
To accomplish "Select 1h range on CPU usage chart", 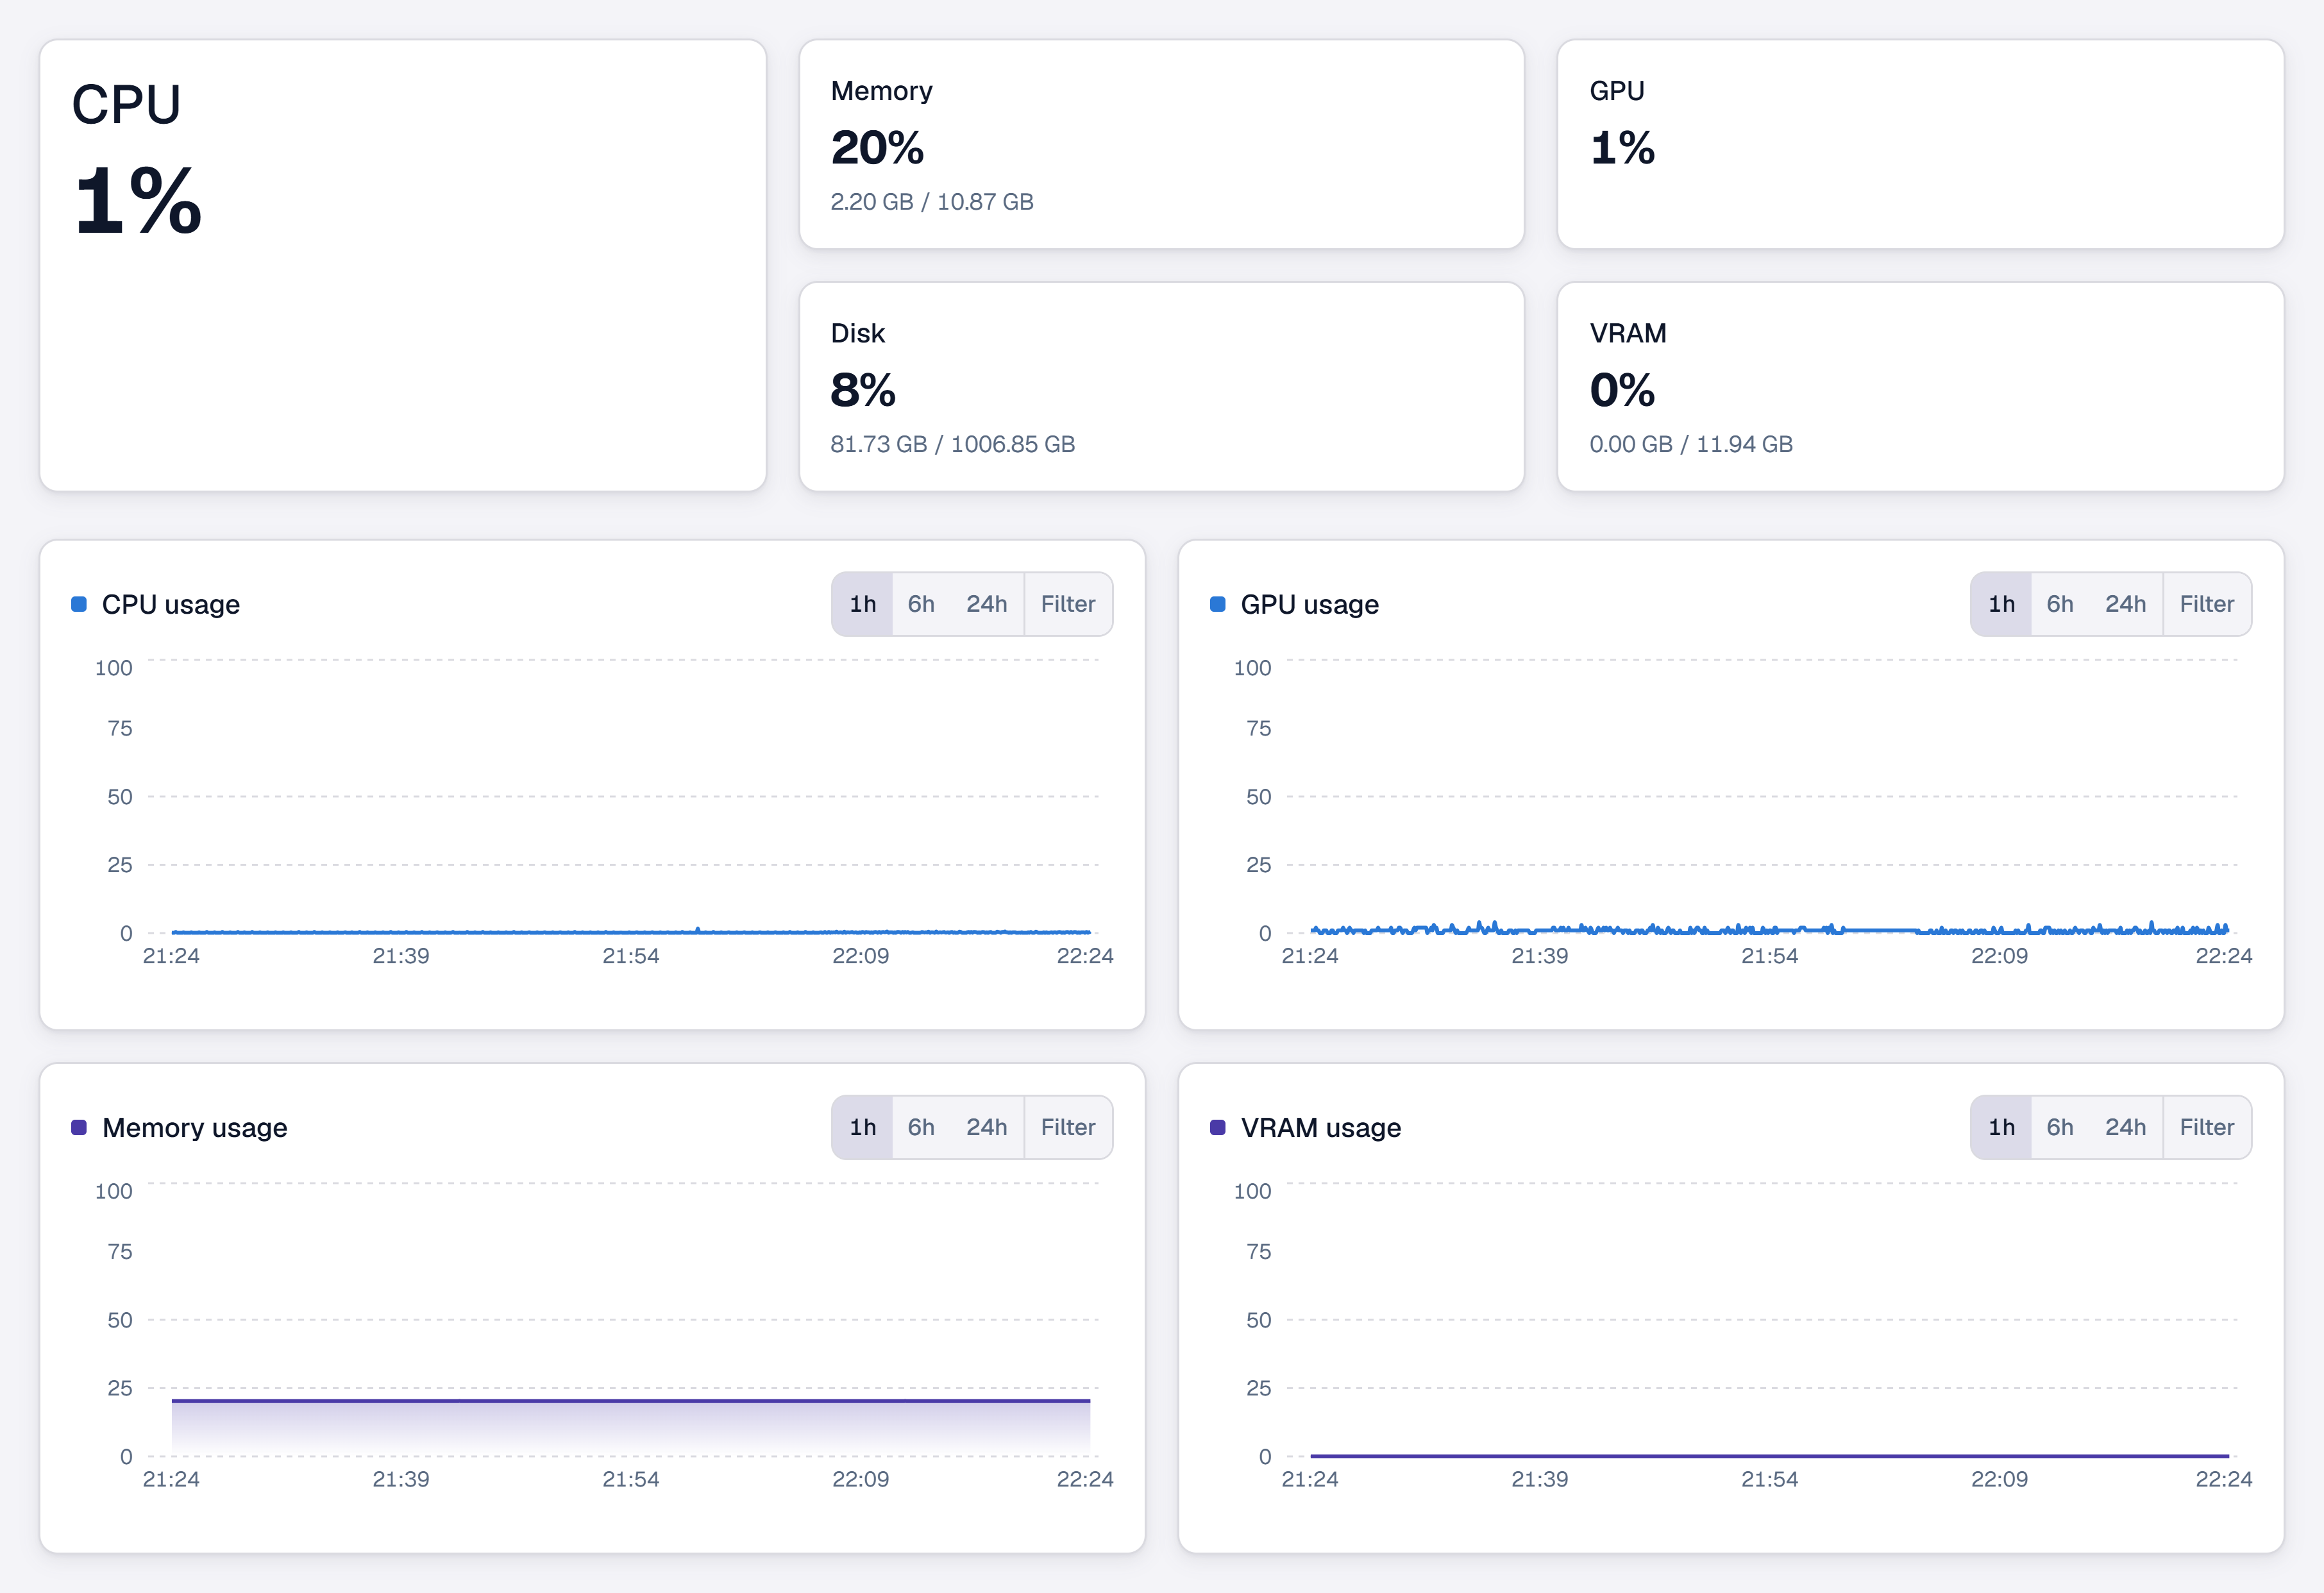I will coord(862,604).
